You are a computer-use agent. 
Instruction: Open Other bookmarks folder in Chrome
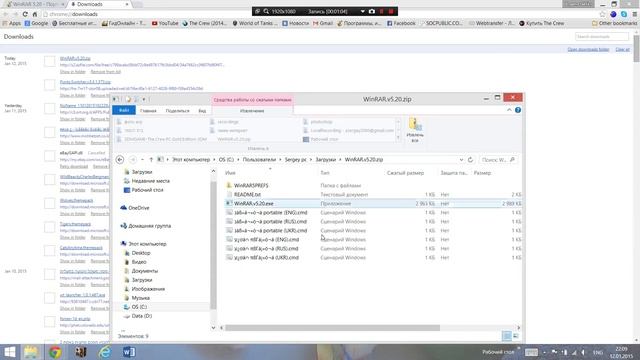614,23
